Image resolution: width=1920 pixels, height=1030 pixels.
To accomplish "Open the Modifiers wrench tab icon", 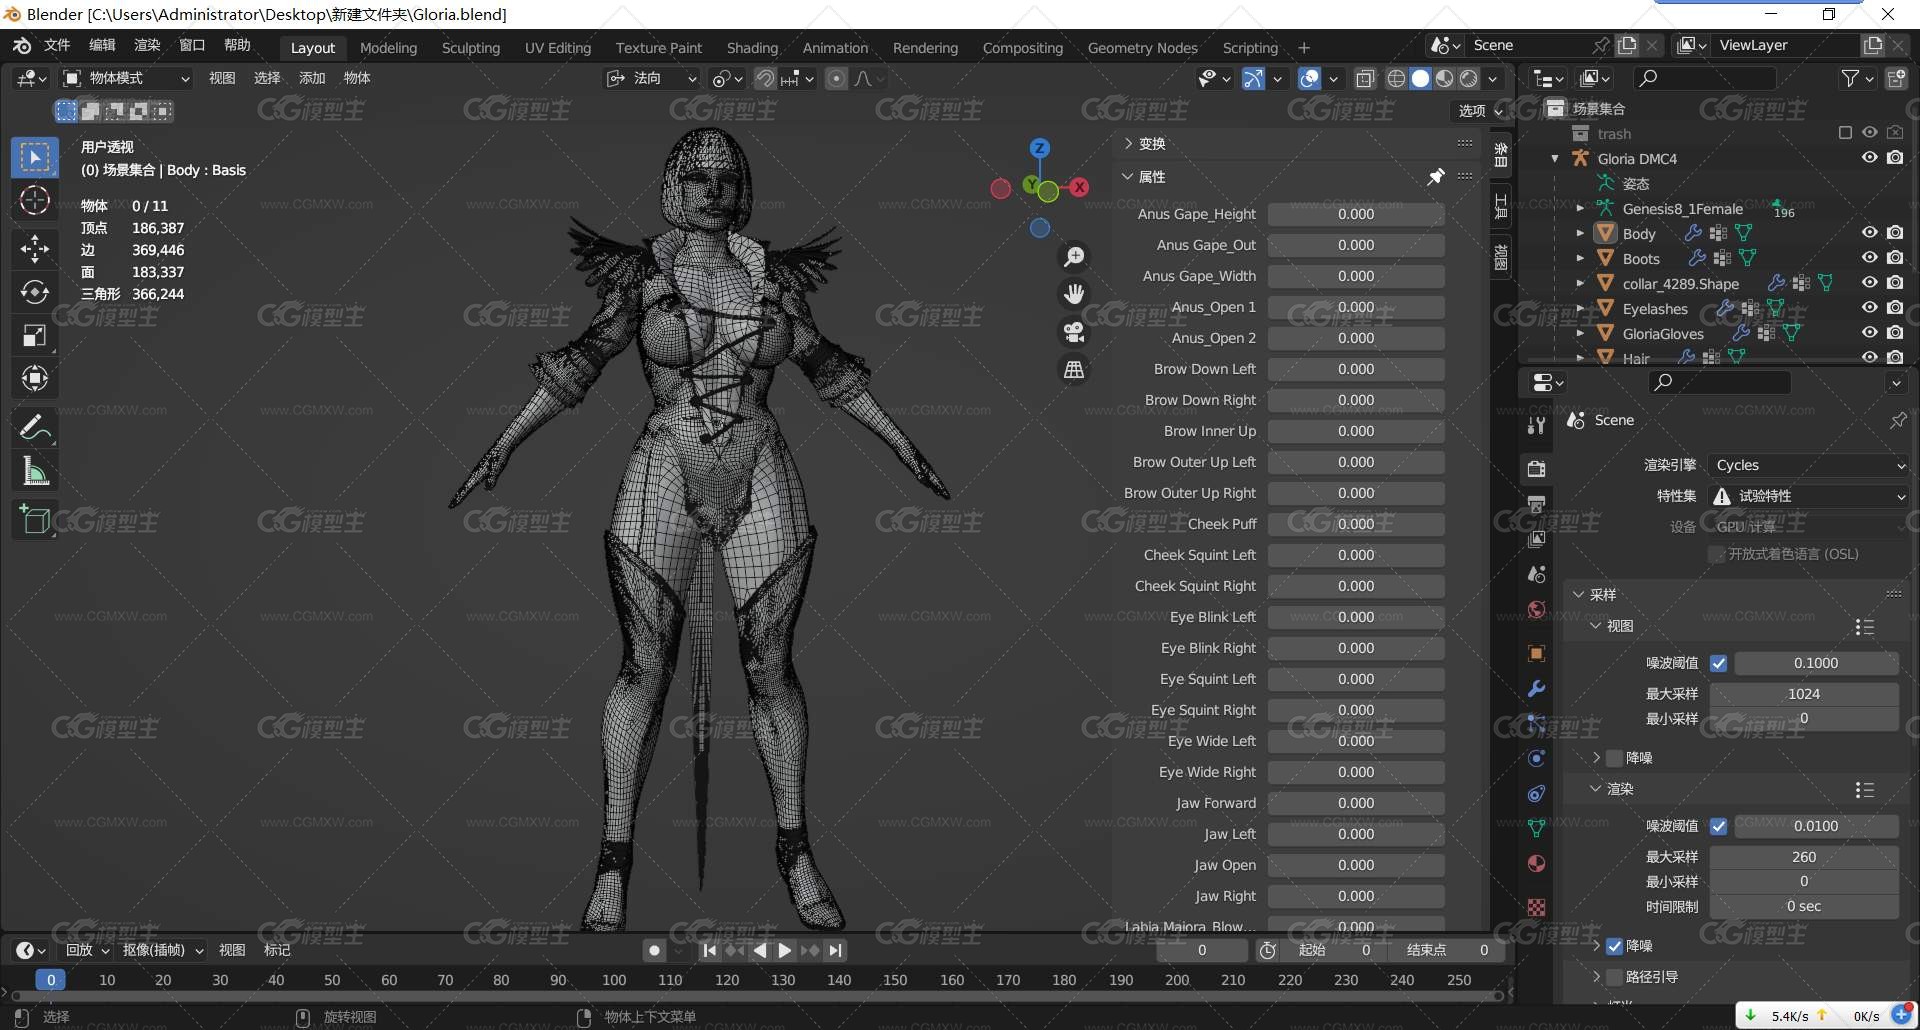I will point(1537,688).
